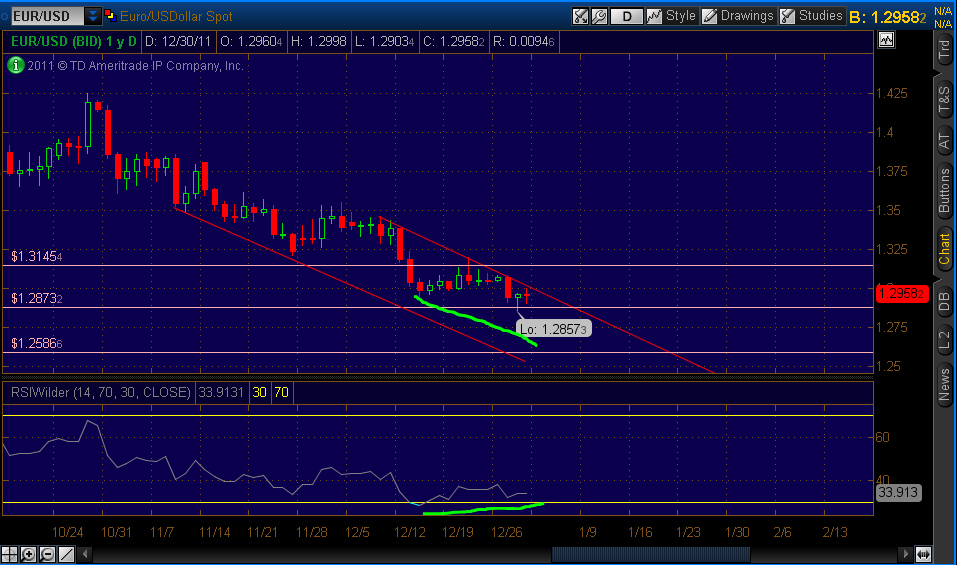
Task: Click the horizontal time scrollbar thumb
Action: pyautogui.click(x=651, y=555)
